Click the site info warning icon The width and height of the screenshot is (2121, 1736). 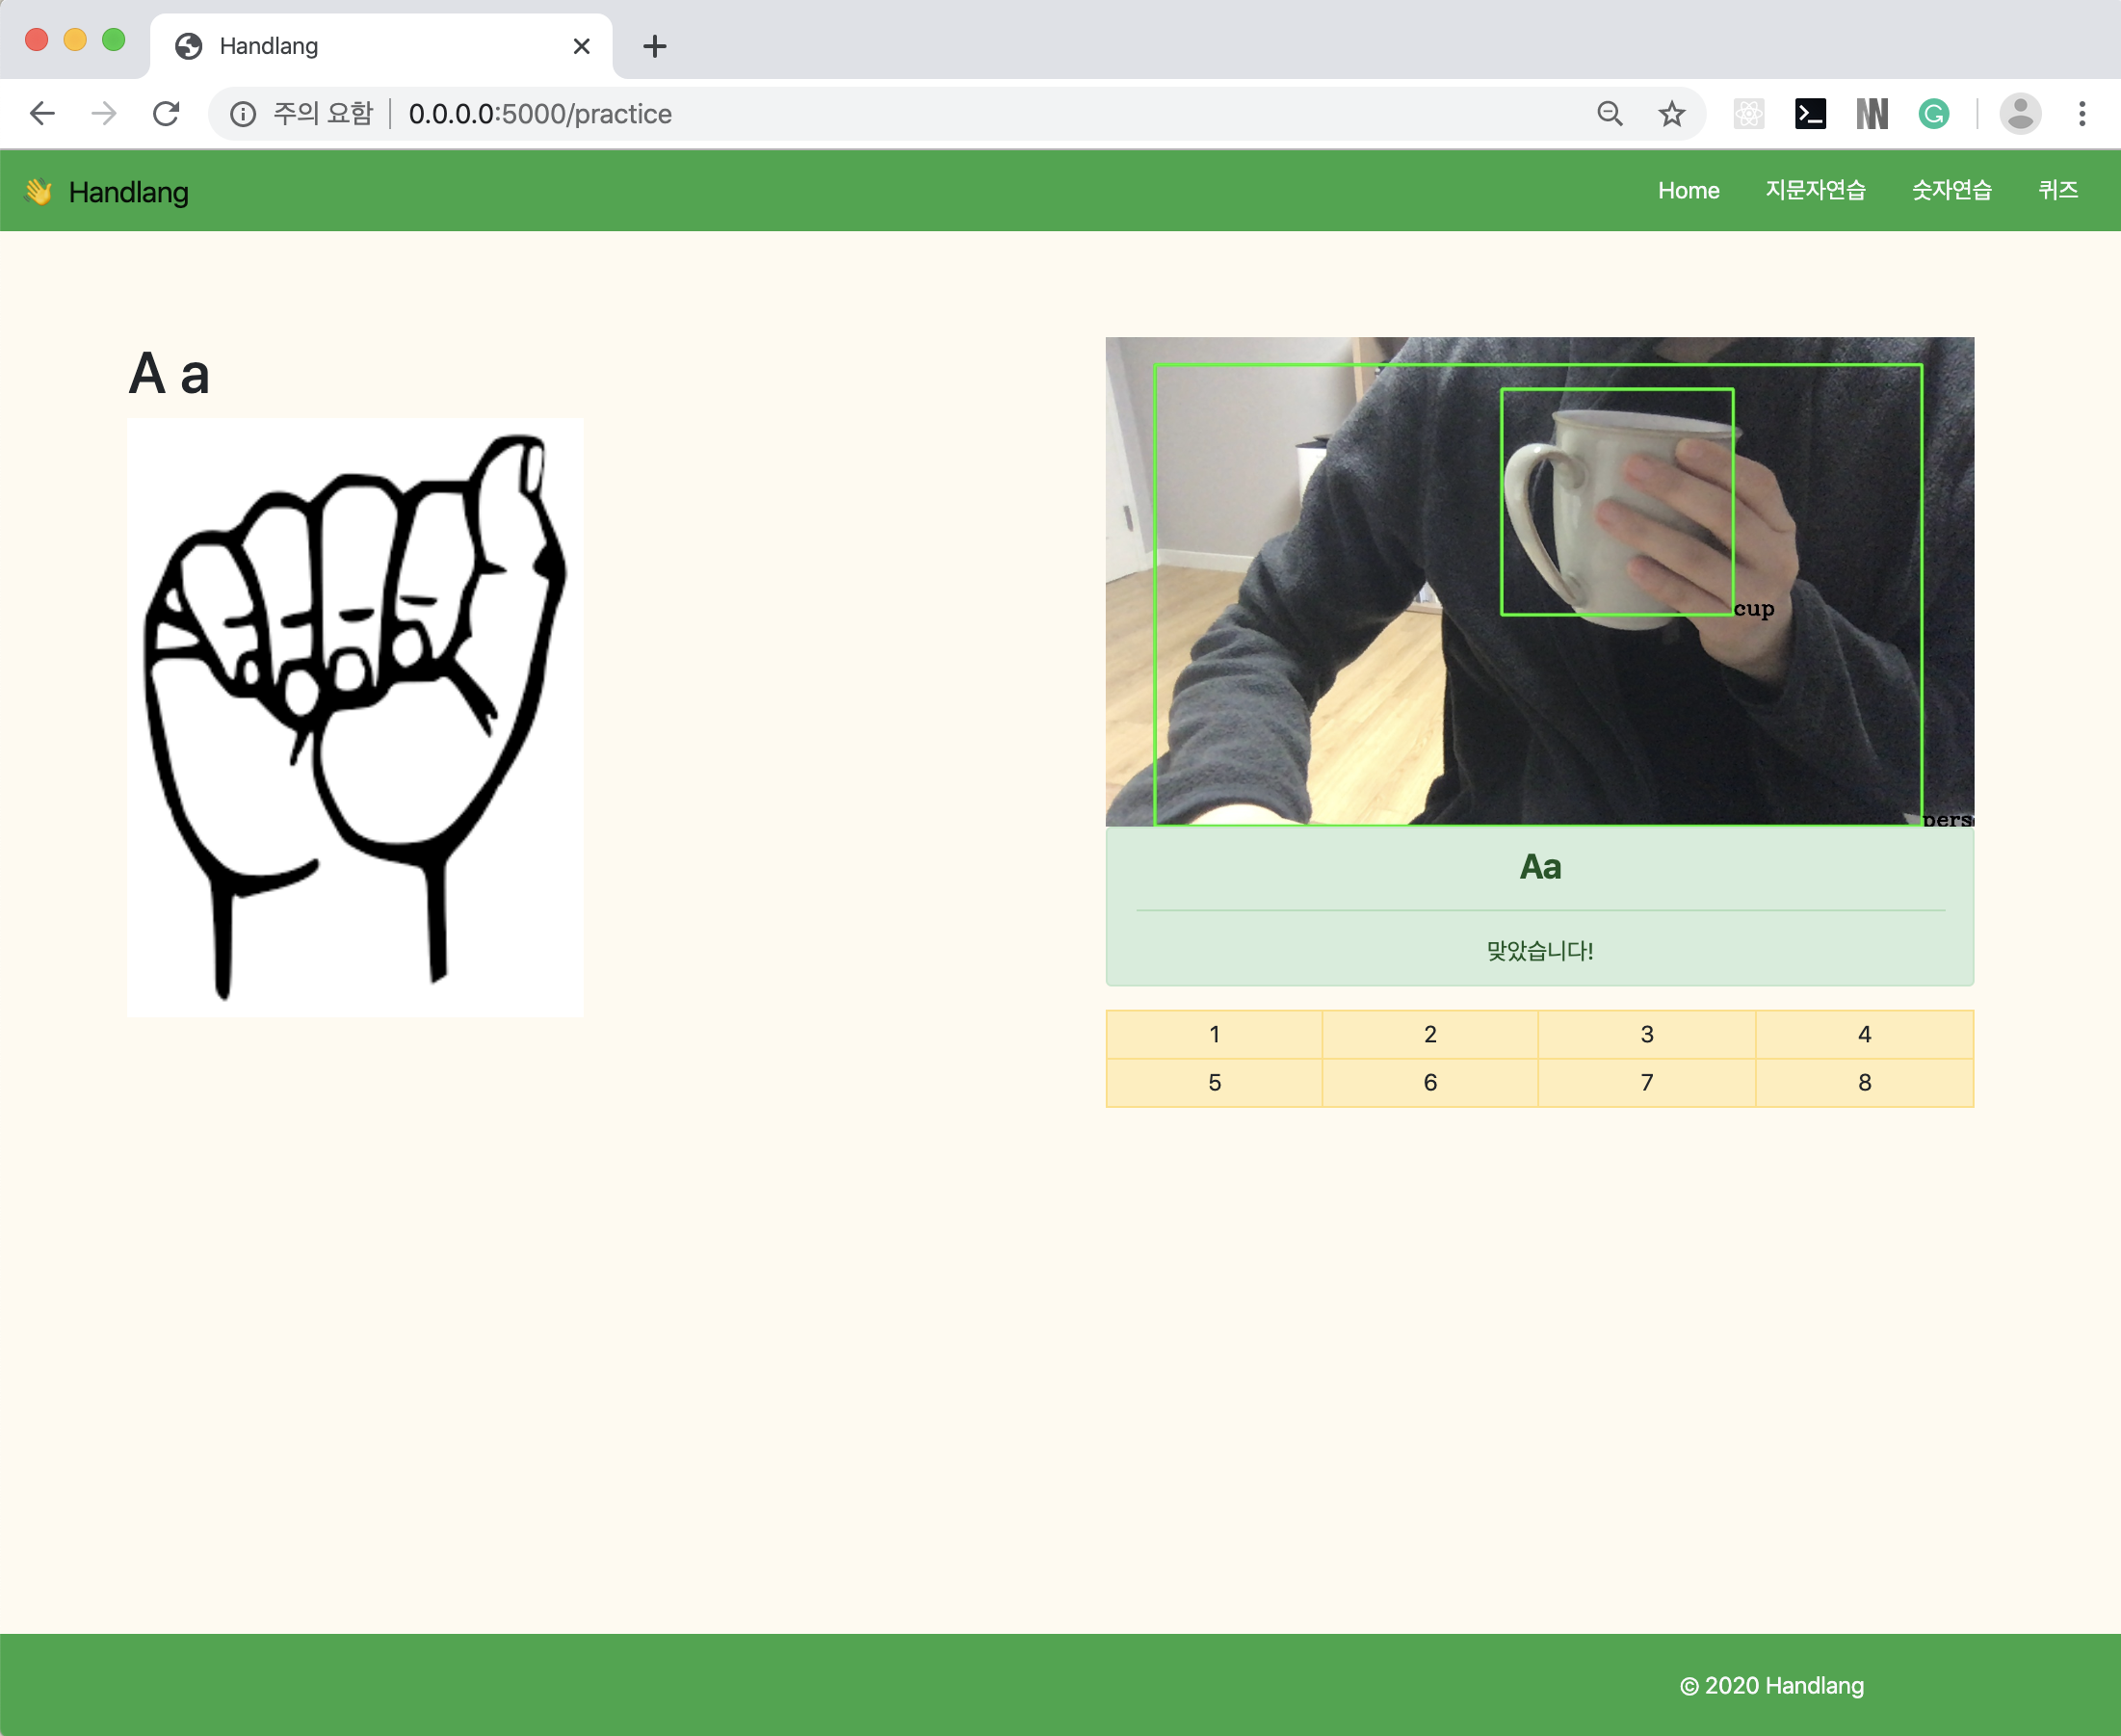click(x=243, y=114)
